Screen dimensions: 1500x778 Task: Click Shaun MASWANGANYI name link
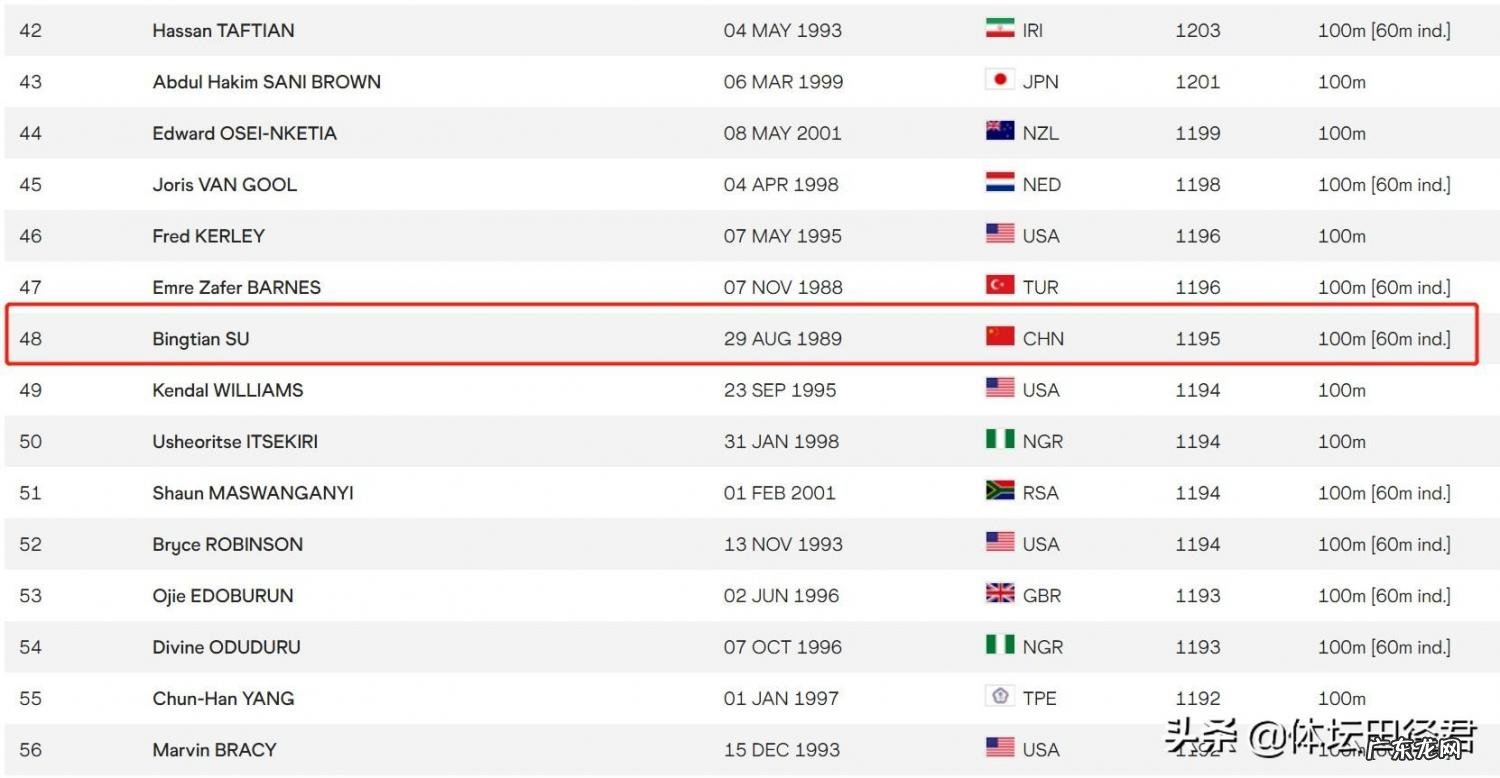click(253, 493)
